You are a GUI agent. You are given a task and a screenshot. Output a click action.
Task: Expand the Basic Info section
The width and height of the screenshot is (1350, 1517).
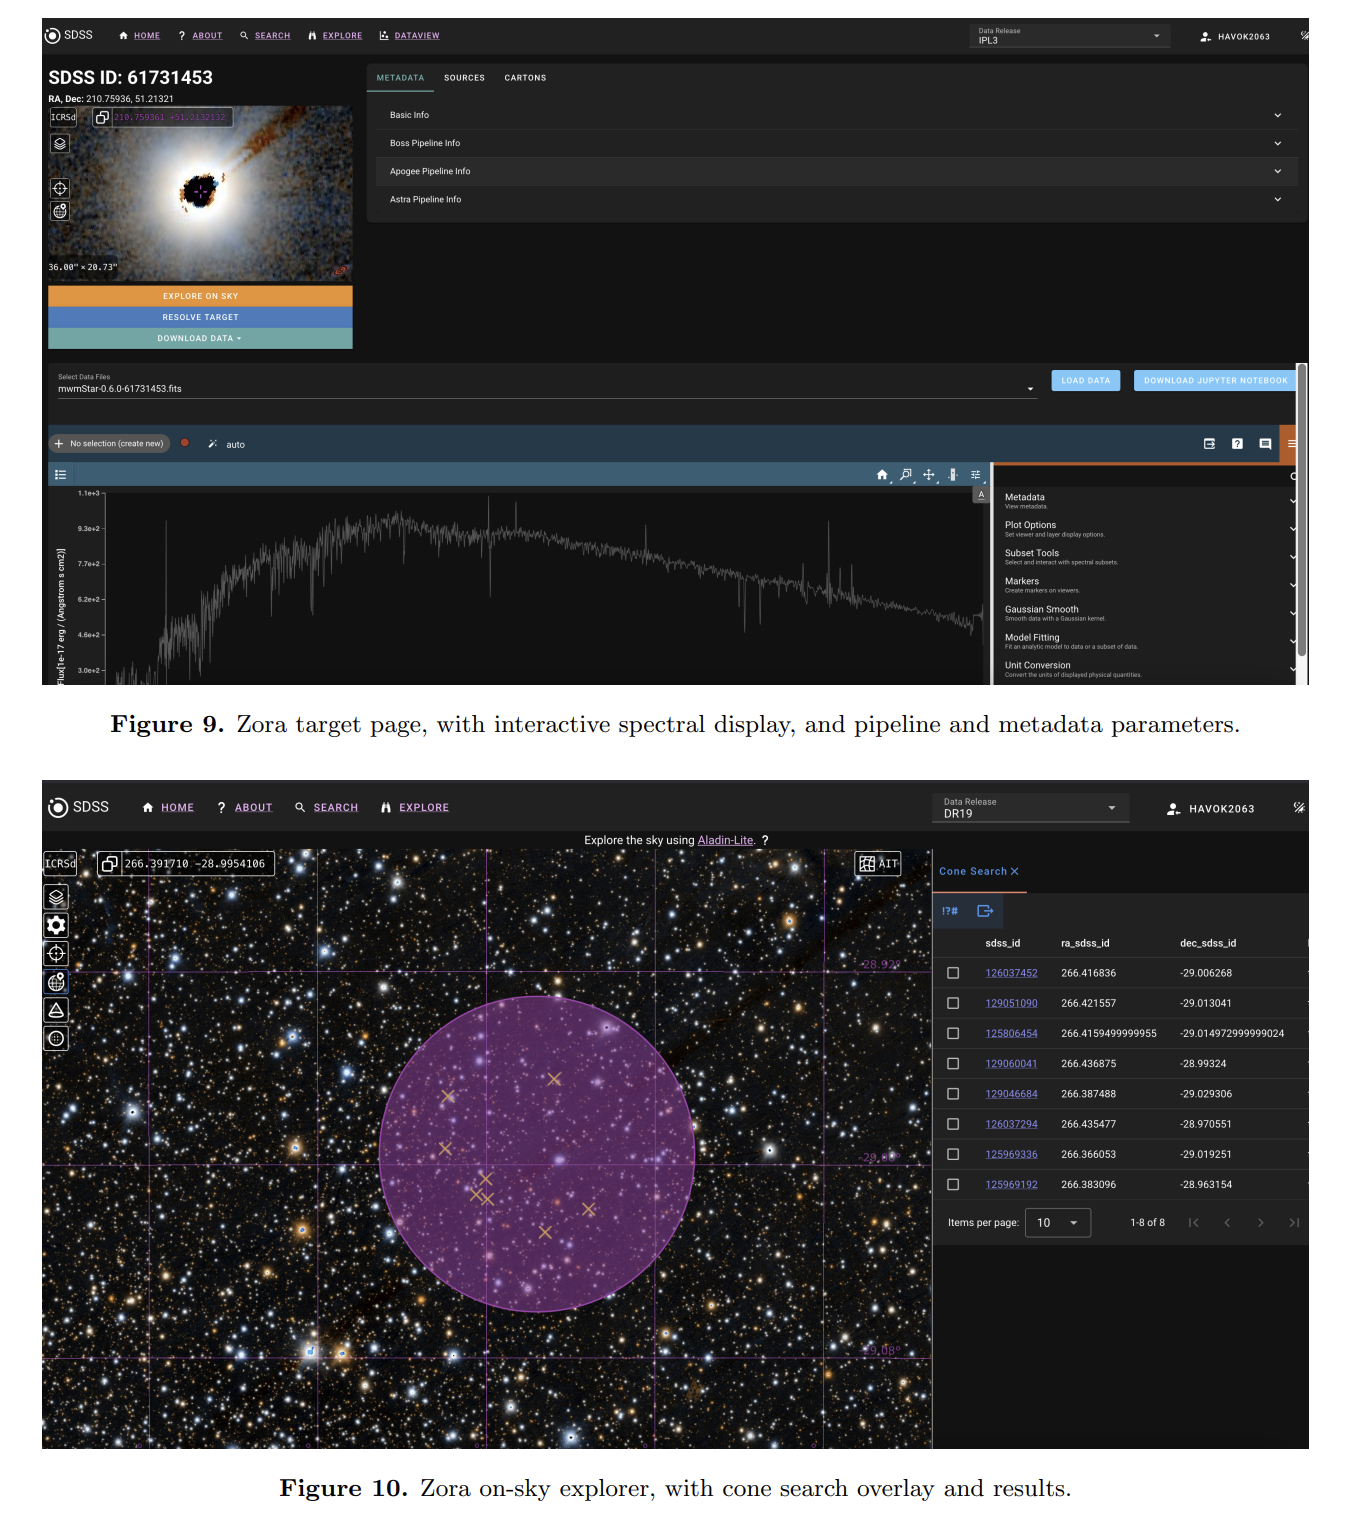(x=837, y=115)
